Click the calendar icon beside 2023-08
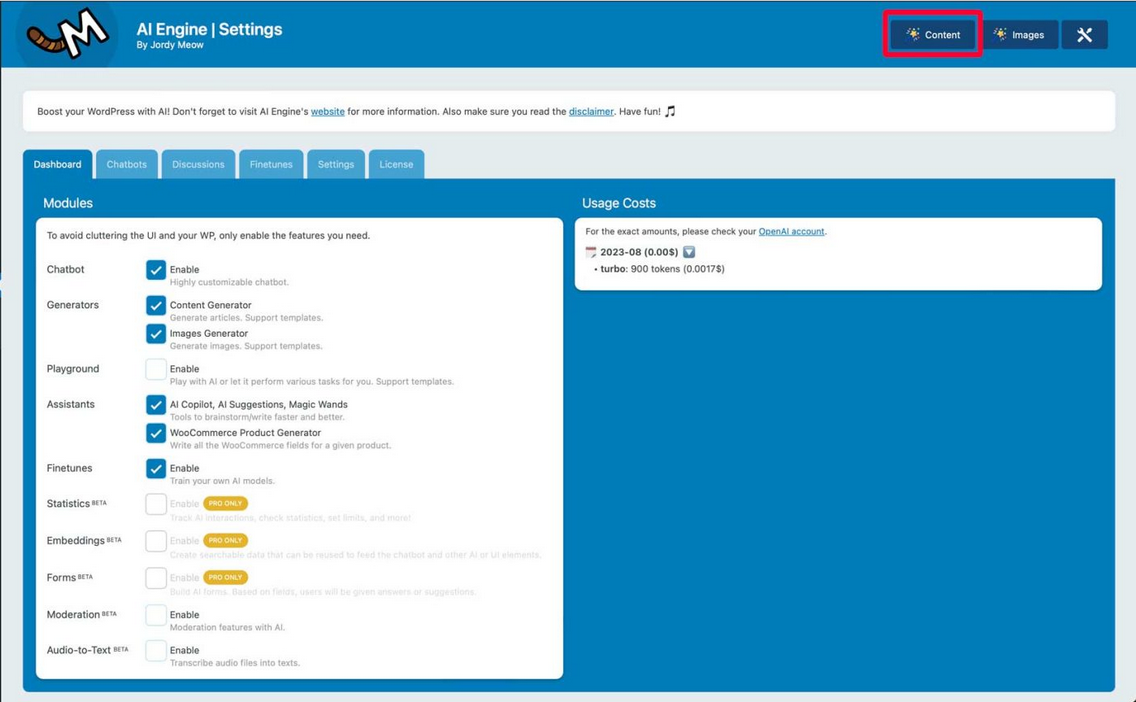This screenshot has height=702, width=1136. click(x=591, y=252)
